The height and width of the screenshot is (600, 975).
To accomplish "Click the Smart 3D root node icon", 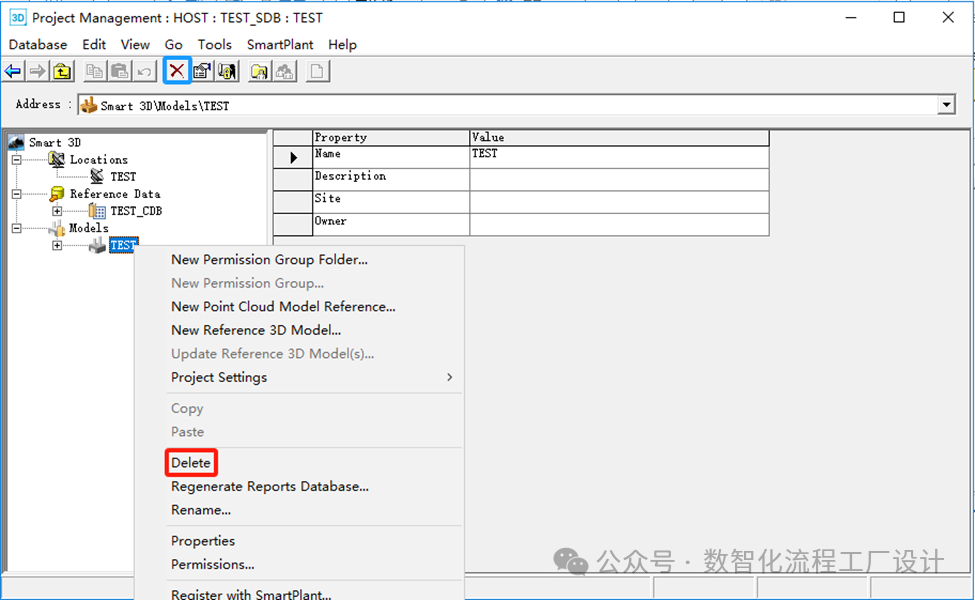I will [x=16, y=142].
